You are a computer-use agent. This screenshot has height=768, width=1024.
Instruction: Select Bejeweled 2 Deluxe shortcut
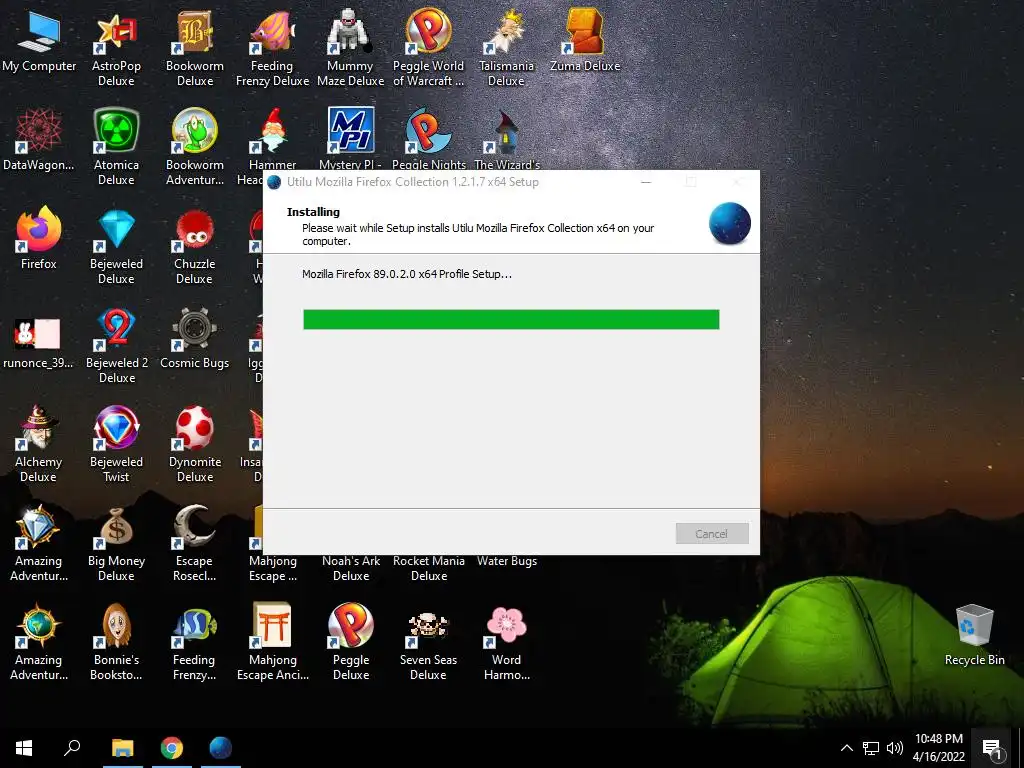tap(117, 346)
